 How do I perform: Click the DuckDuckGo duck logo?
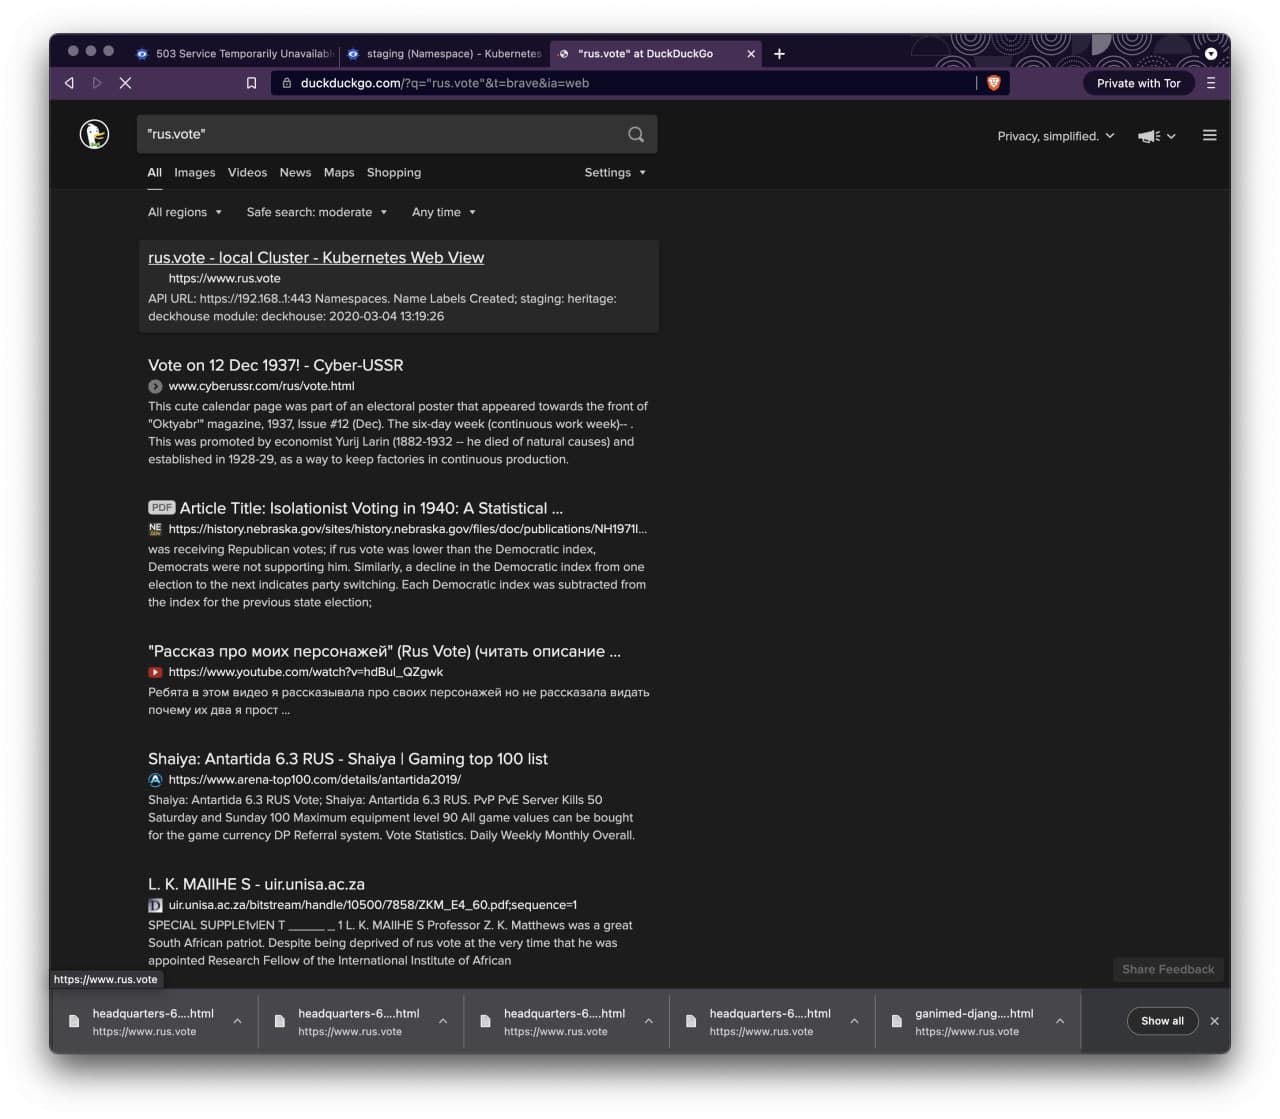pos(95,134)
